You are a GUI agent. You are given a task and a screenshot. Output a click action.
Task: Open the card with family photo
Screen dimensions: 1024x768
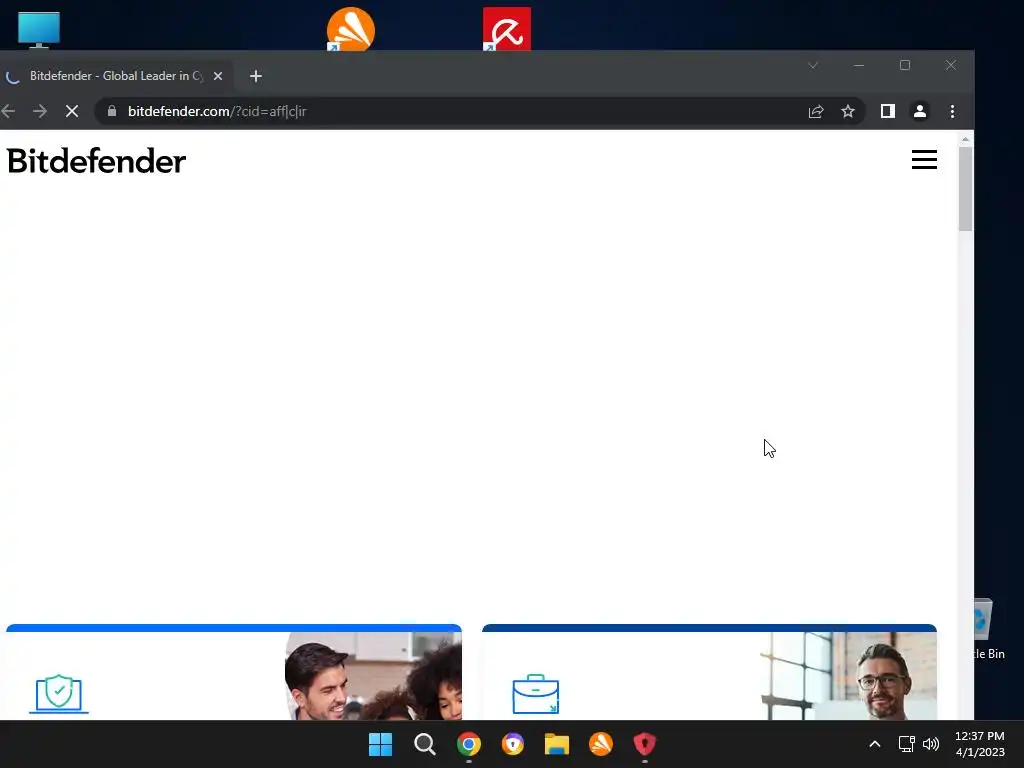234,673
